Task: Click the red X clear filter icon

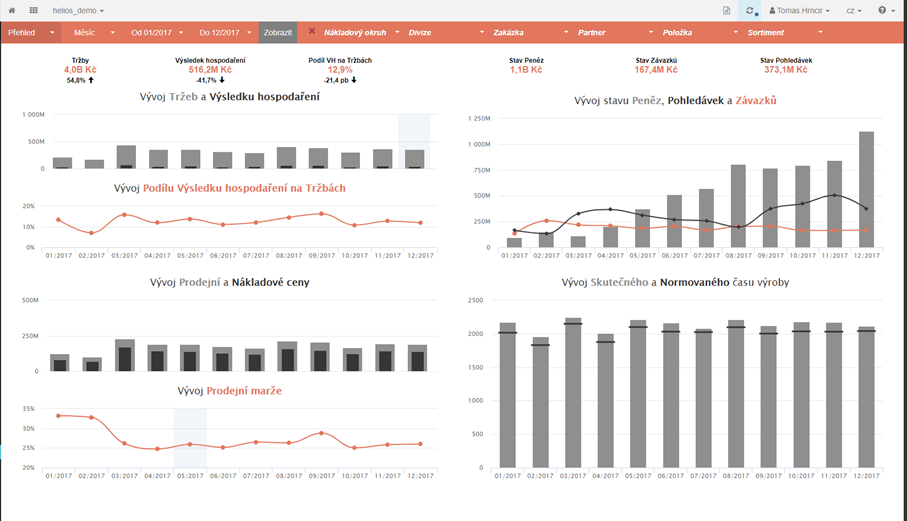Action: coord(312,32)
